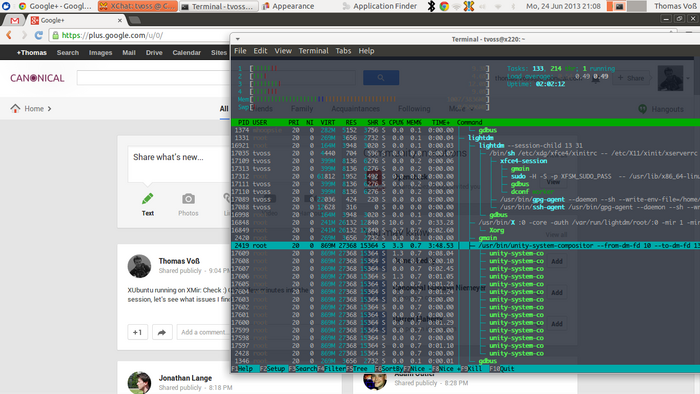Select the Xorg process row
The width and height of the screenshot is (700, 394).
tap(466, 230)
